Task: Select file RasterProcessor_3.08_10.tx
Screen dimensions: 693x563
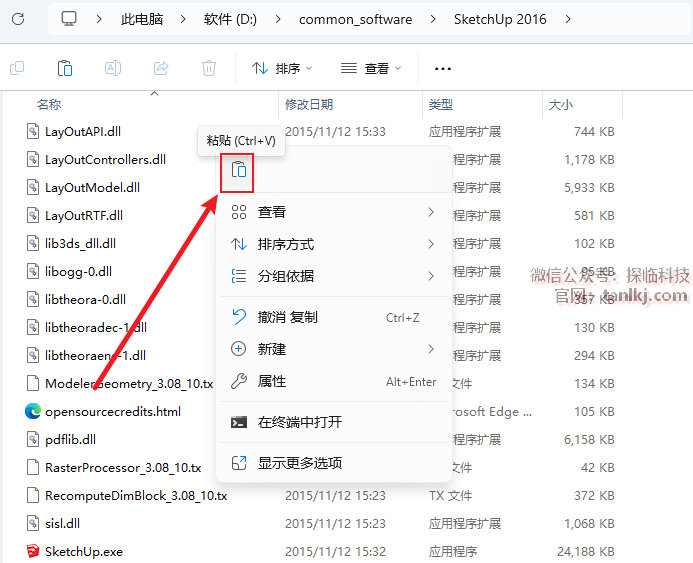Action: (x=123, y=468)
